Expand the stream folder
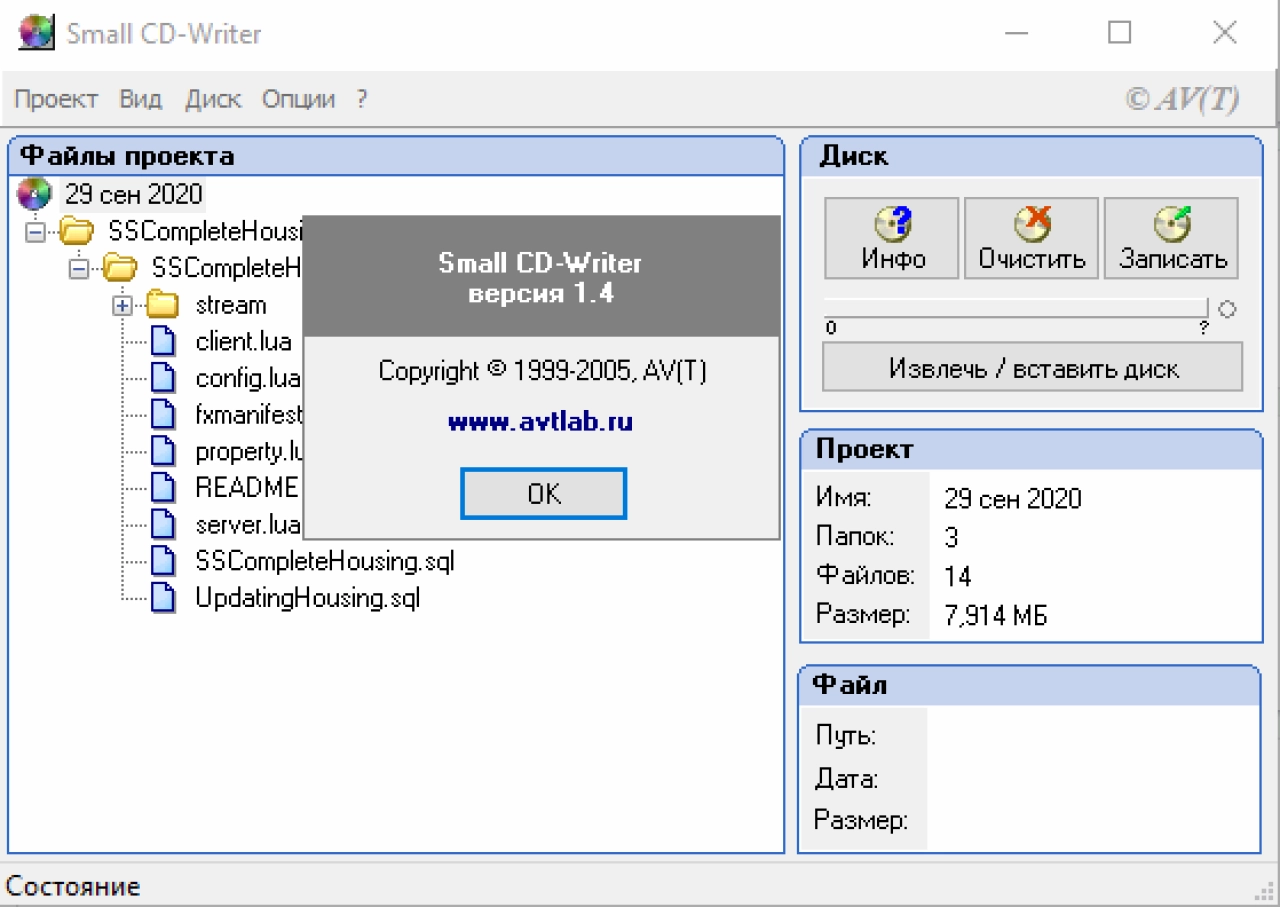This screenshot has width=1280, height=907. pyautogui.click(x=122, y=306)
